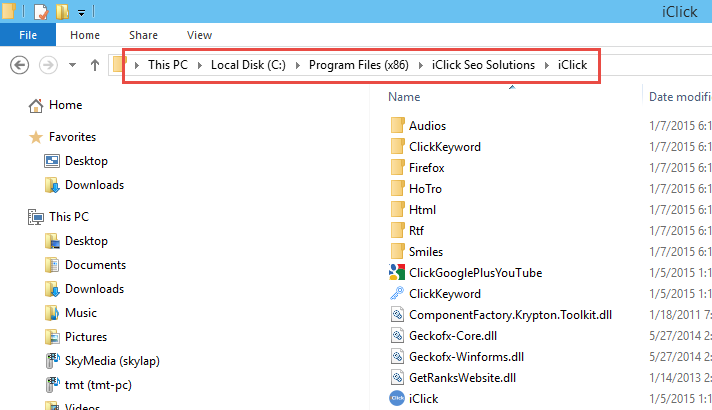712x410 pixels.
Task: Select the folder name Smiles
Action: [x=425, y=252]
